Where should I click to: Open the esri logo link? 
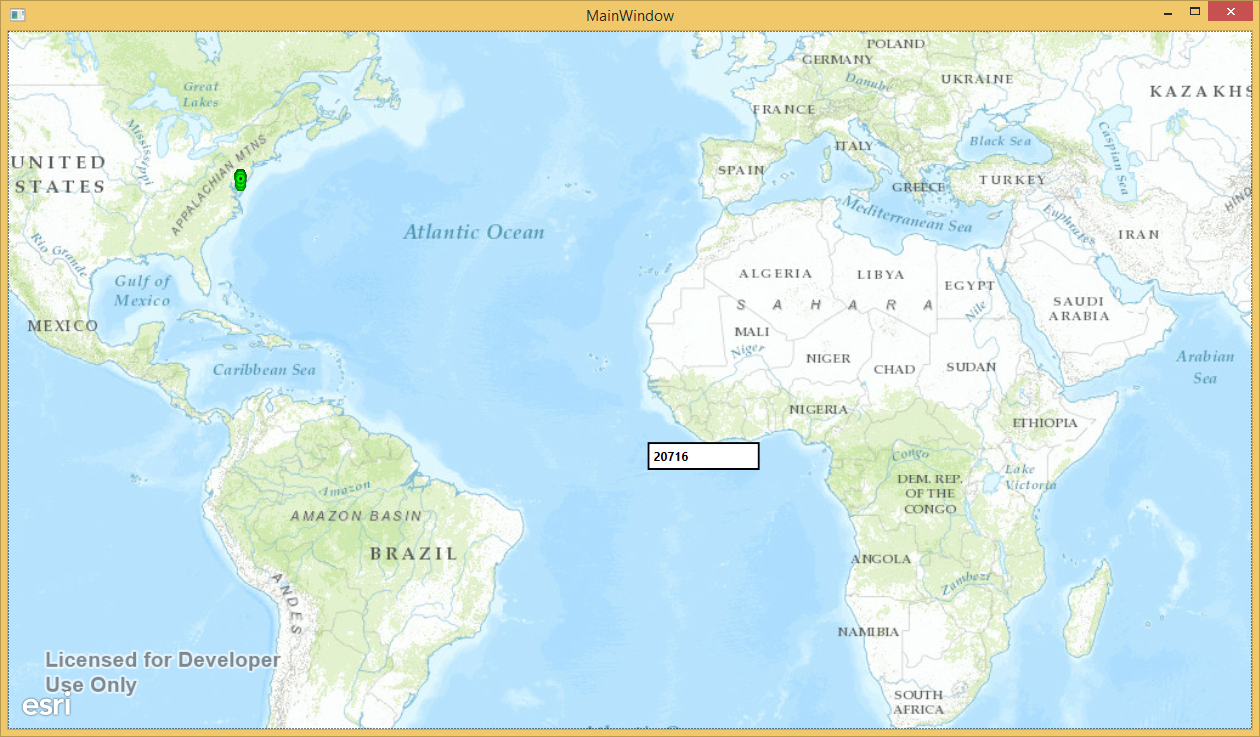point(45,705)
